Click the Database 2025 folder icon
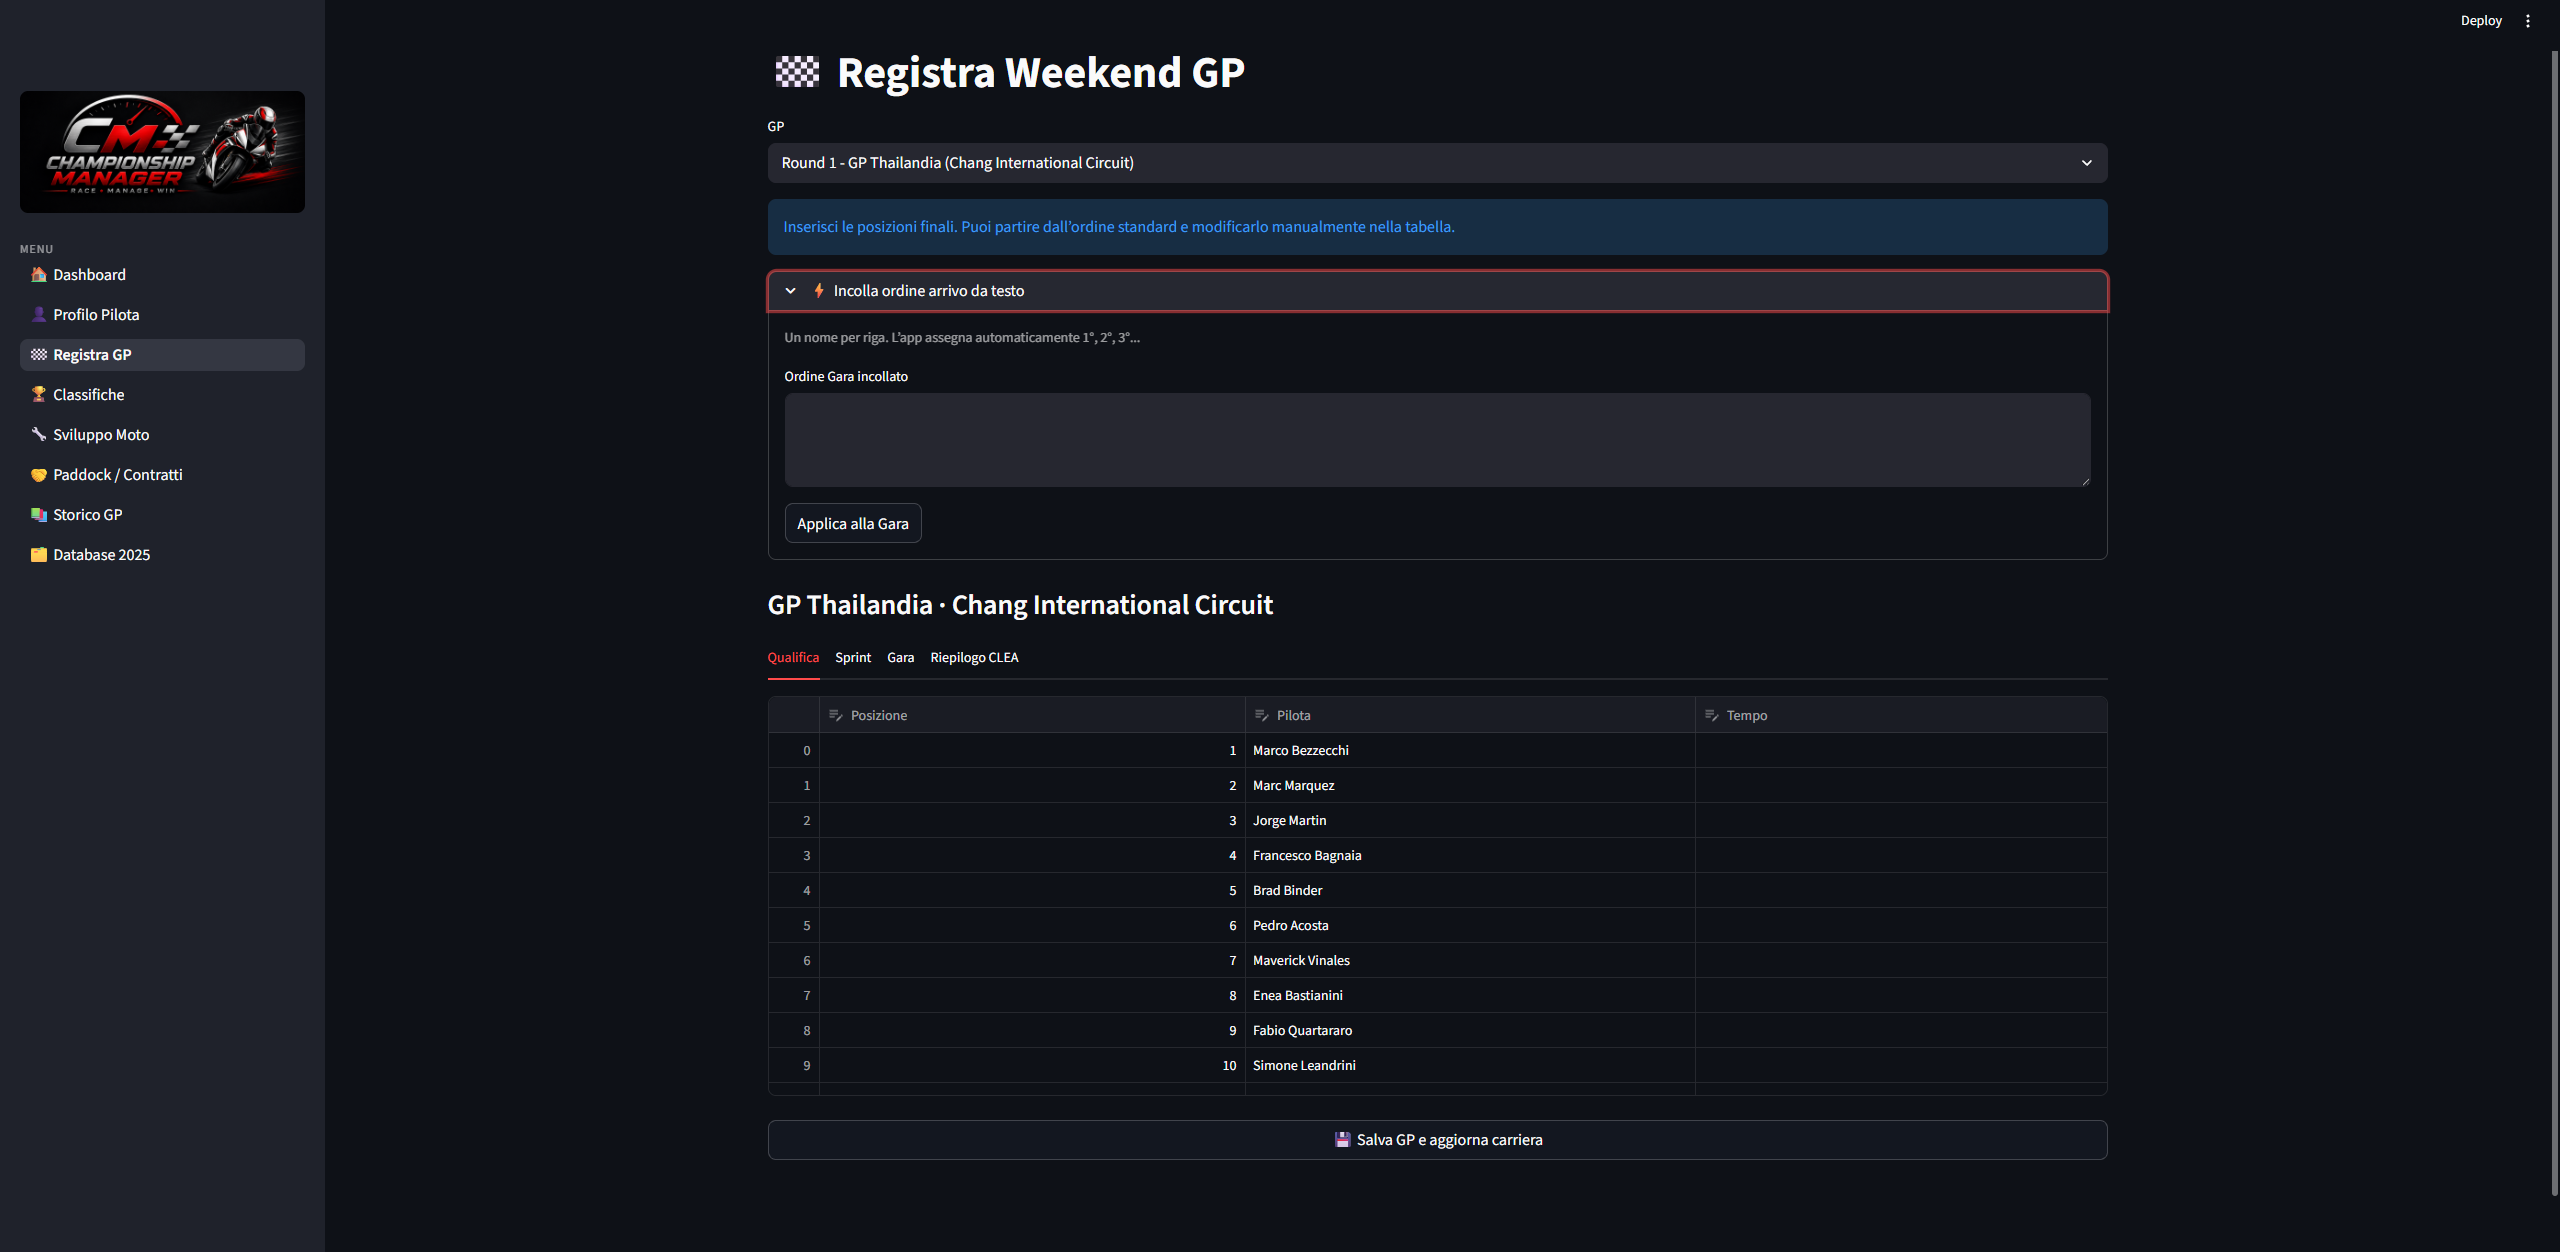 (39, 554)
